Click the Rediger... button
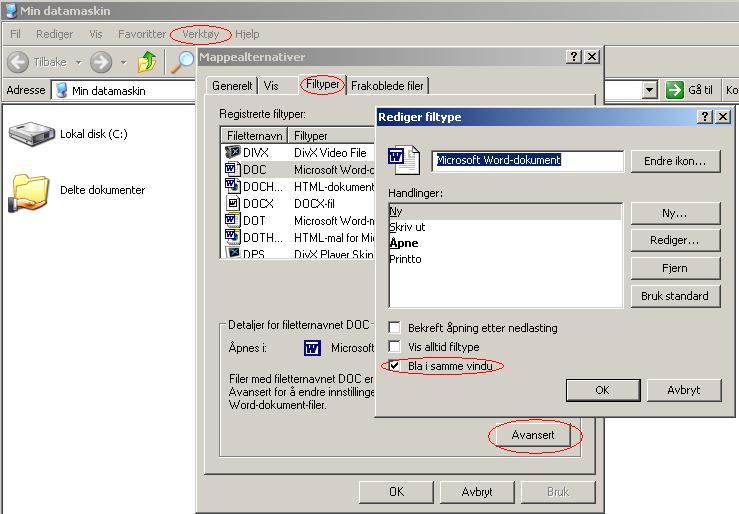 point(675,240)
